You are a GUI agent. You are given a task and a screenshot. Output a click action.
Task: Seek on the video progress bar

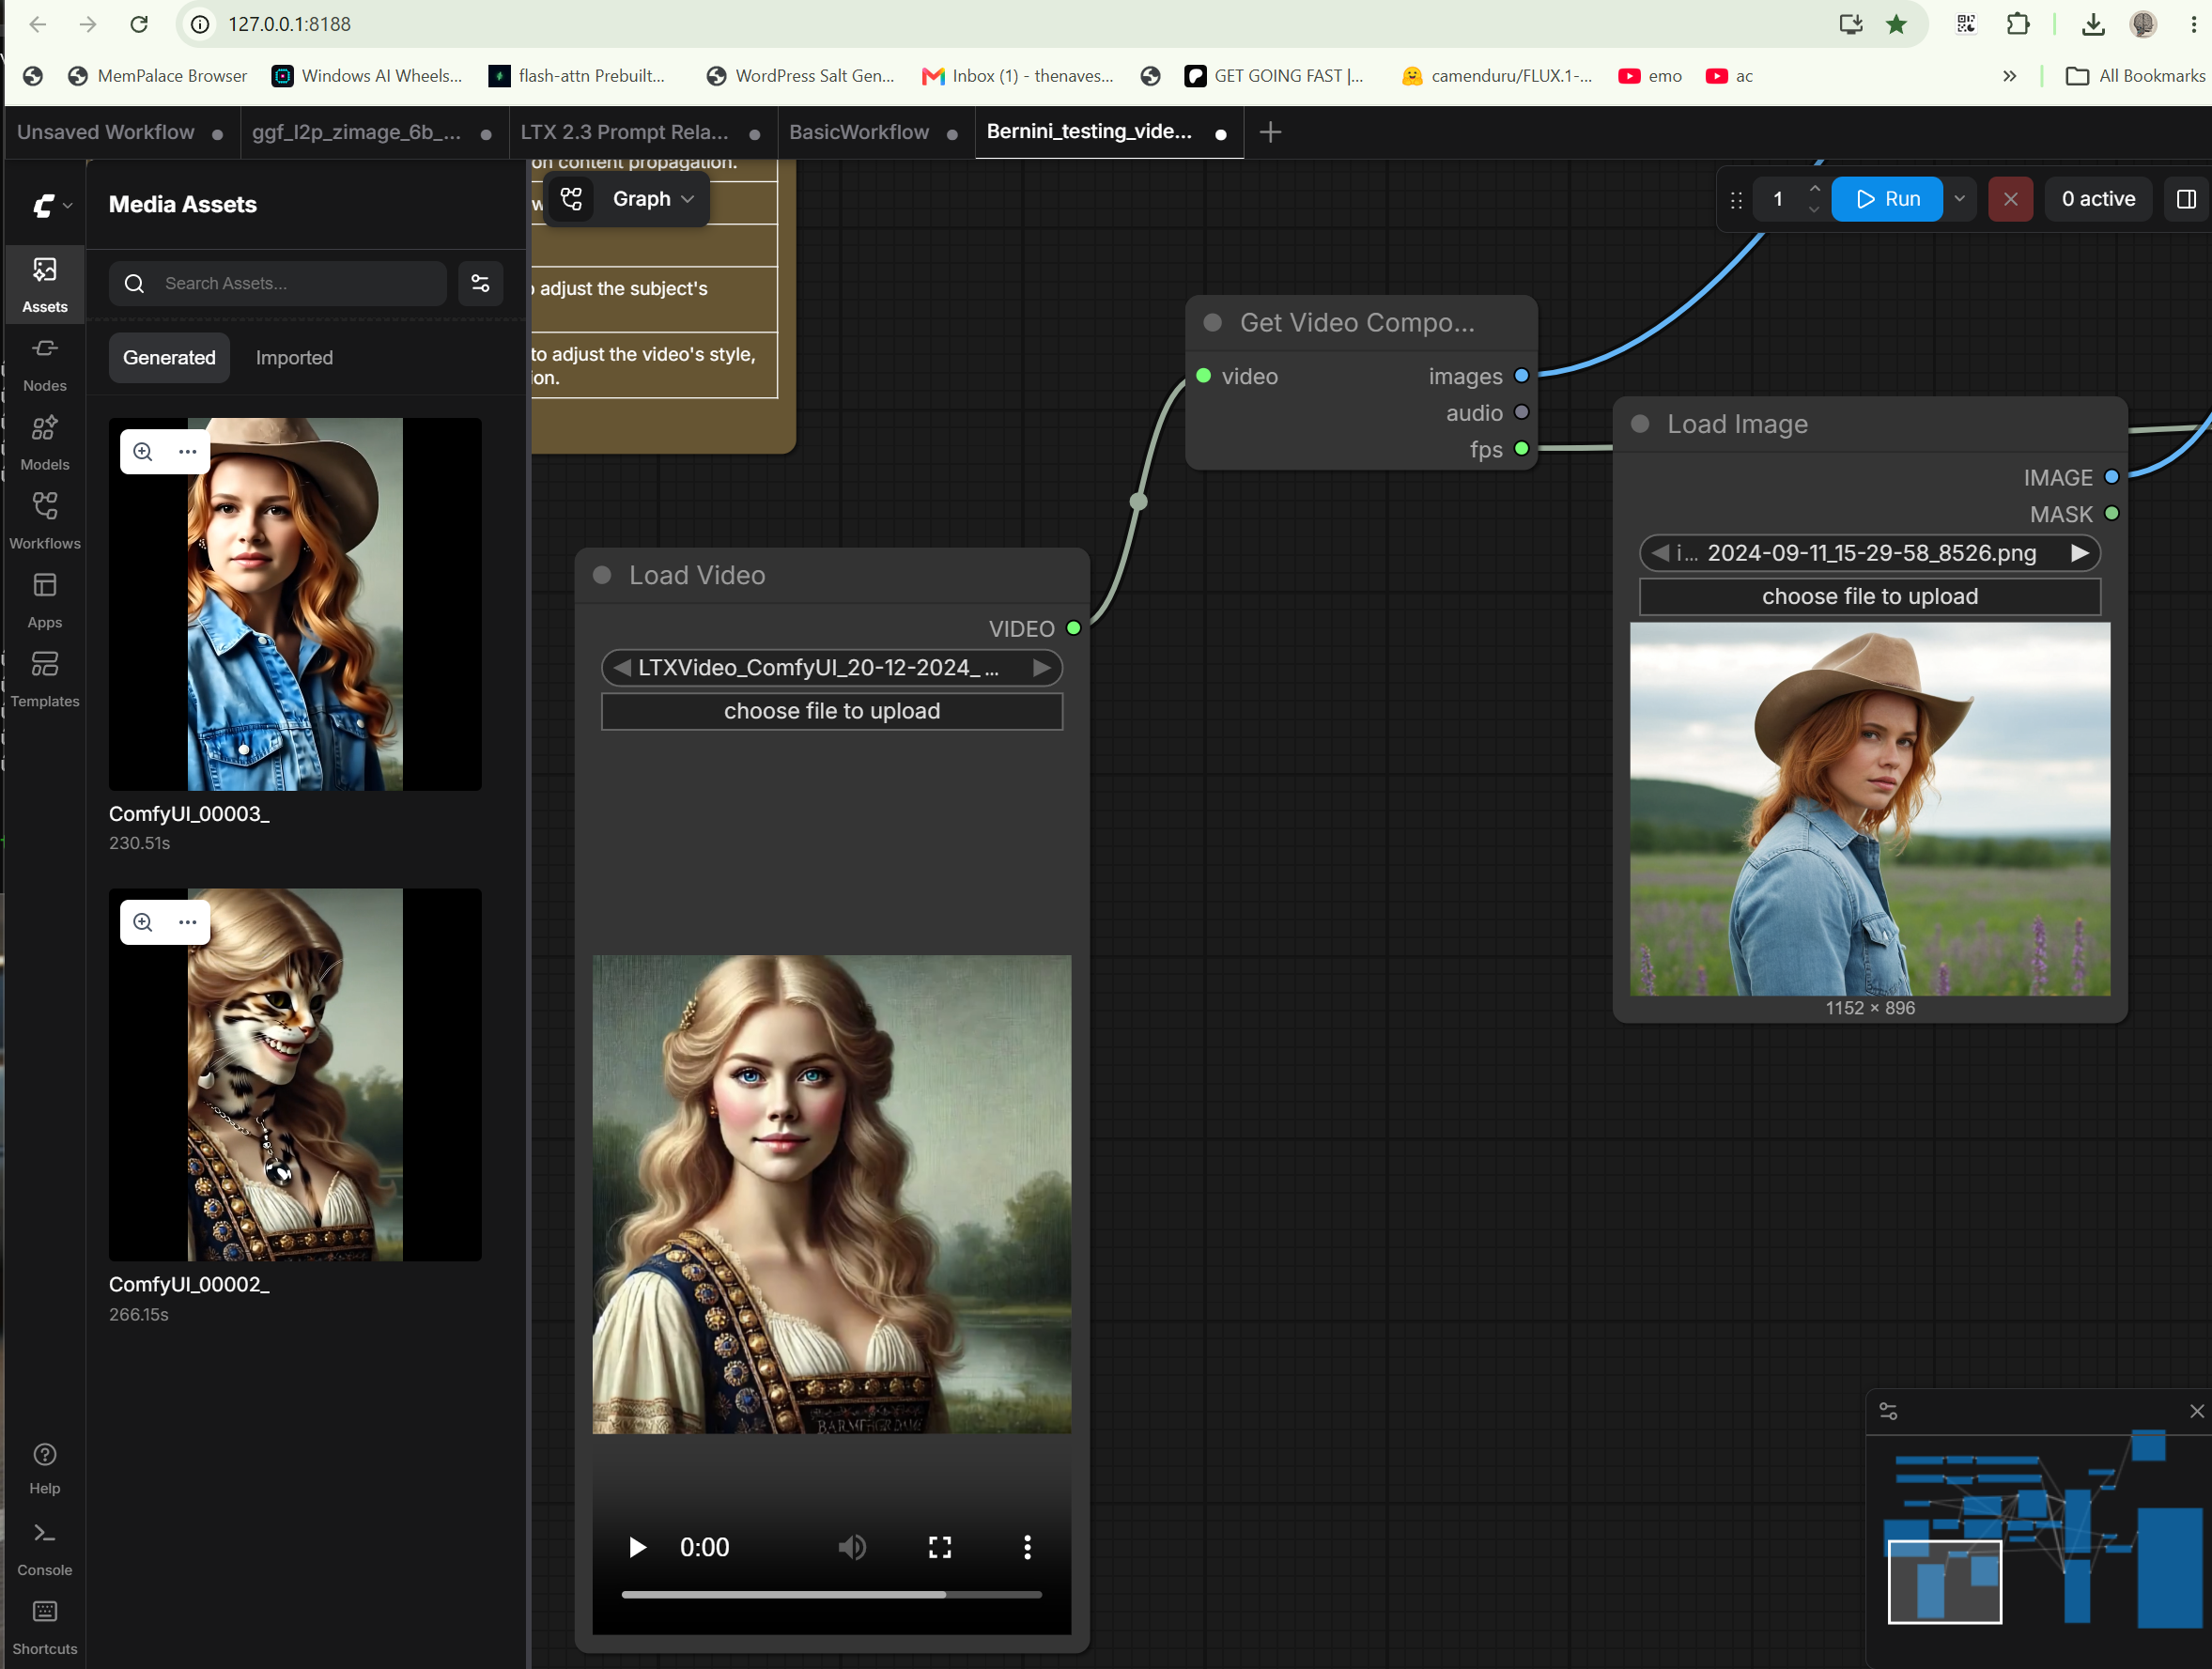832,1595
